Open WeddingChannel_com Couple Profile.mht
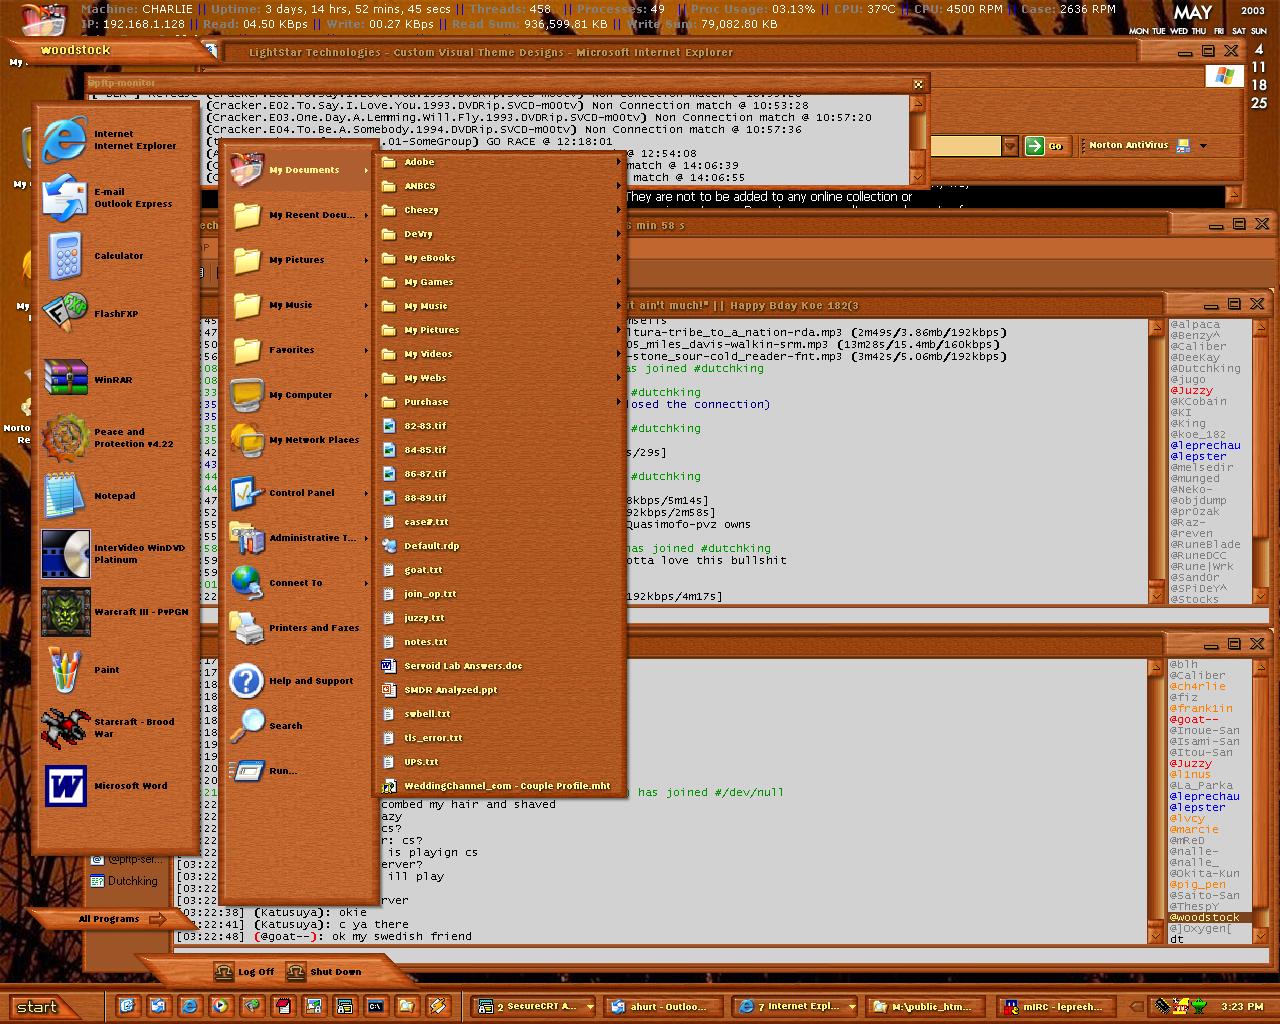The height and width of the screenshot is (1024, 1280). tap(500, 786)
